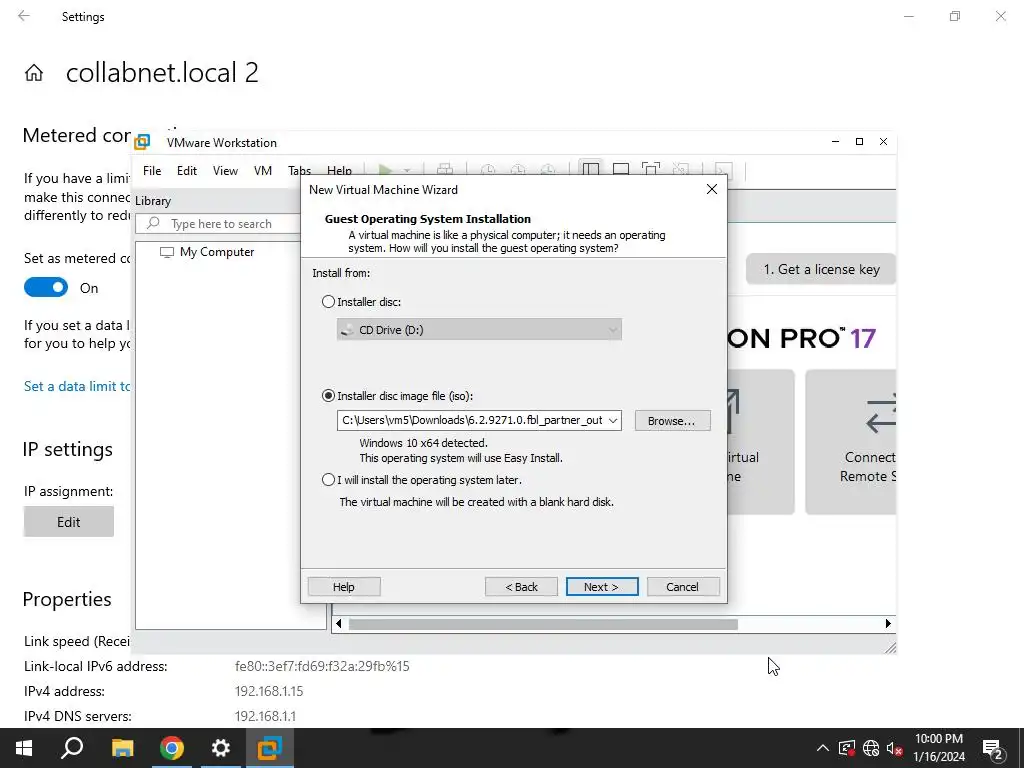Click the taskbar clock showing 10:00 PM

coord(938,748)
